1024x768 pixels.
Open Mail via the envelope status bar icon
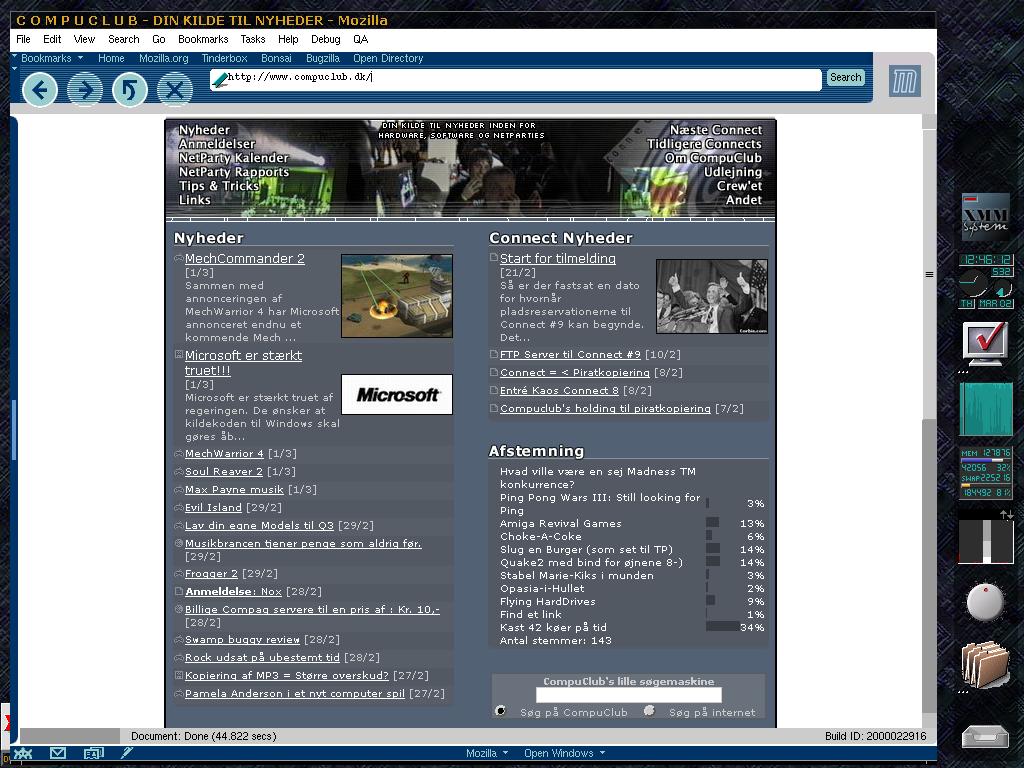[58, 753]
